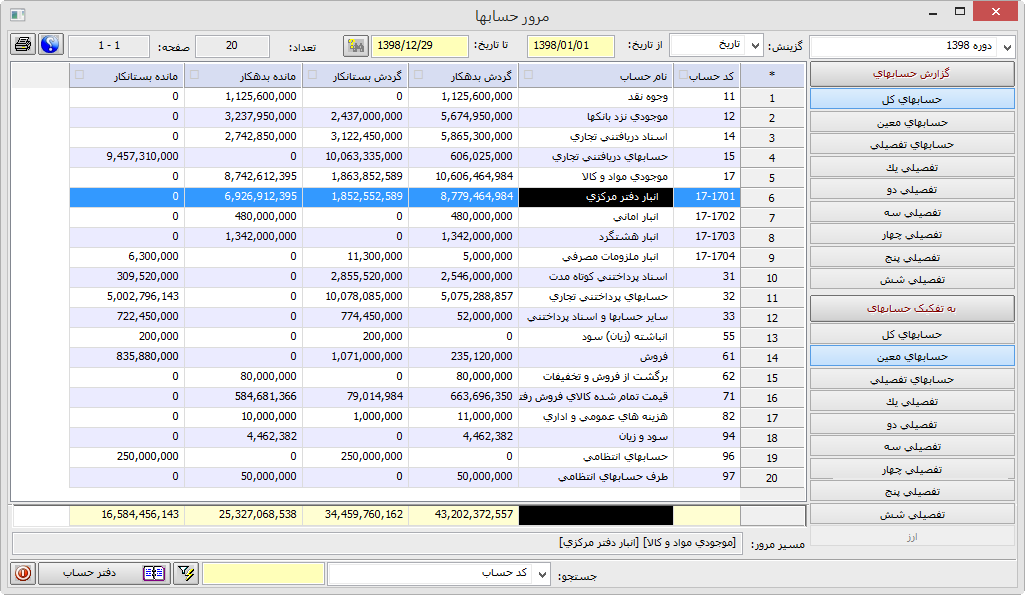The height and width of the screenshot is (595, 1025).
Task: Toggle the checkbox in مانده بستانکار column header
Action: pyautogui.click(x=79, y=75)
